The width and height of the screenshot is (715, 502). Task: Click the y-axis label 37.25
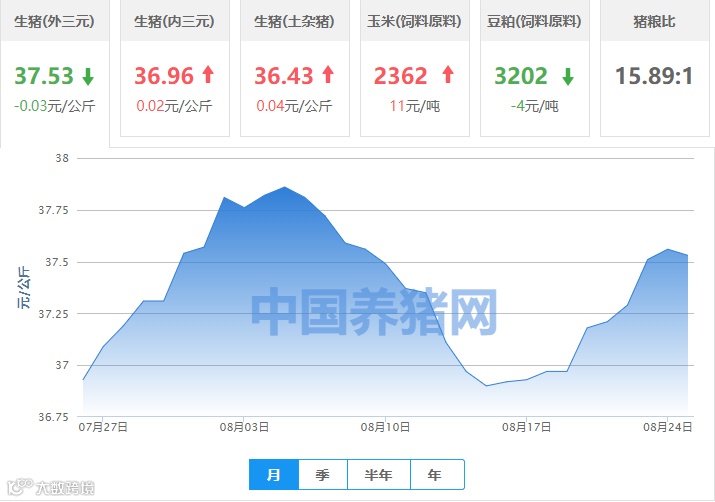point(53,314)
